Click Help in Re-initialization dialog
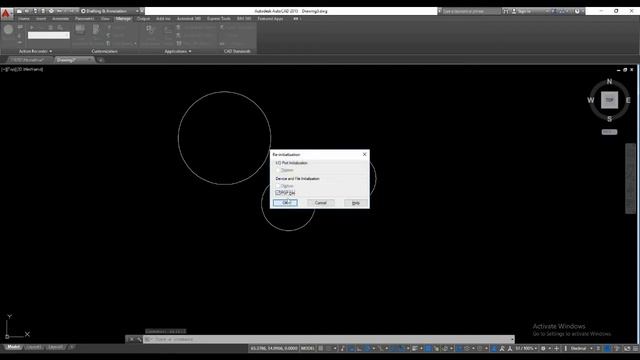640x360 pixels. (x=356, y=203)
